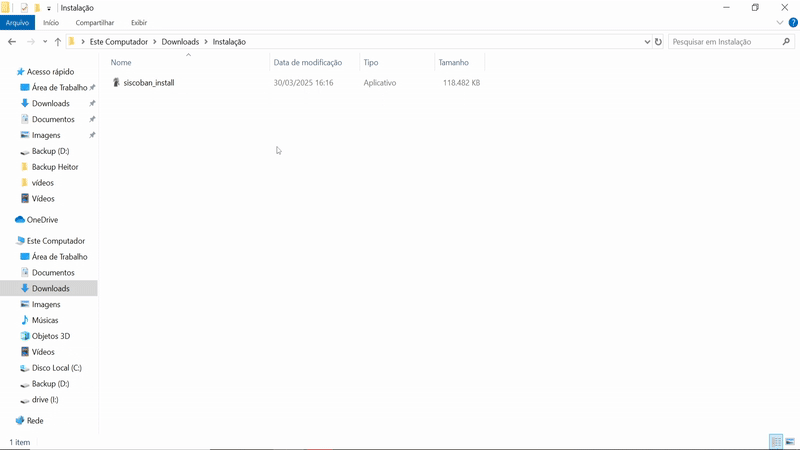
Task: Open pinned Downloads under Acesso rápido
Action: (x=51, y=104)
